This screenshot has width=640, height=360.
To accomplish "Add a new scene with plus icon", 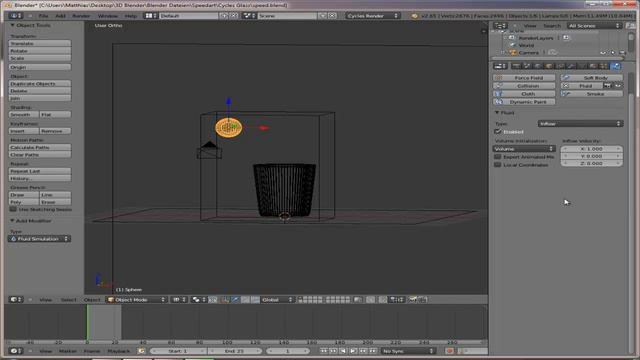I will coord(324,16).
